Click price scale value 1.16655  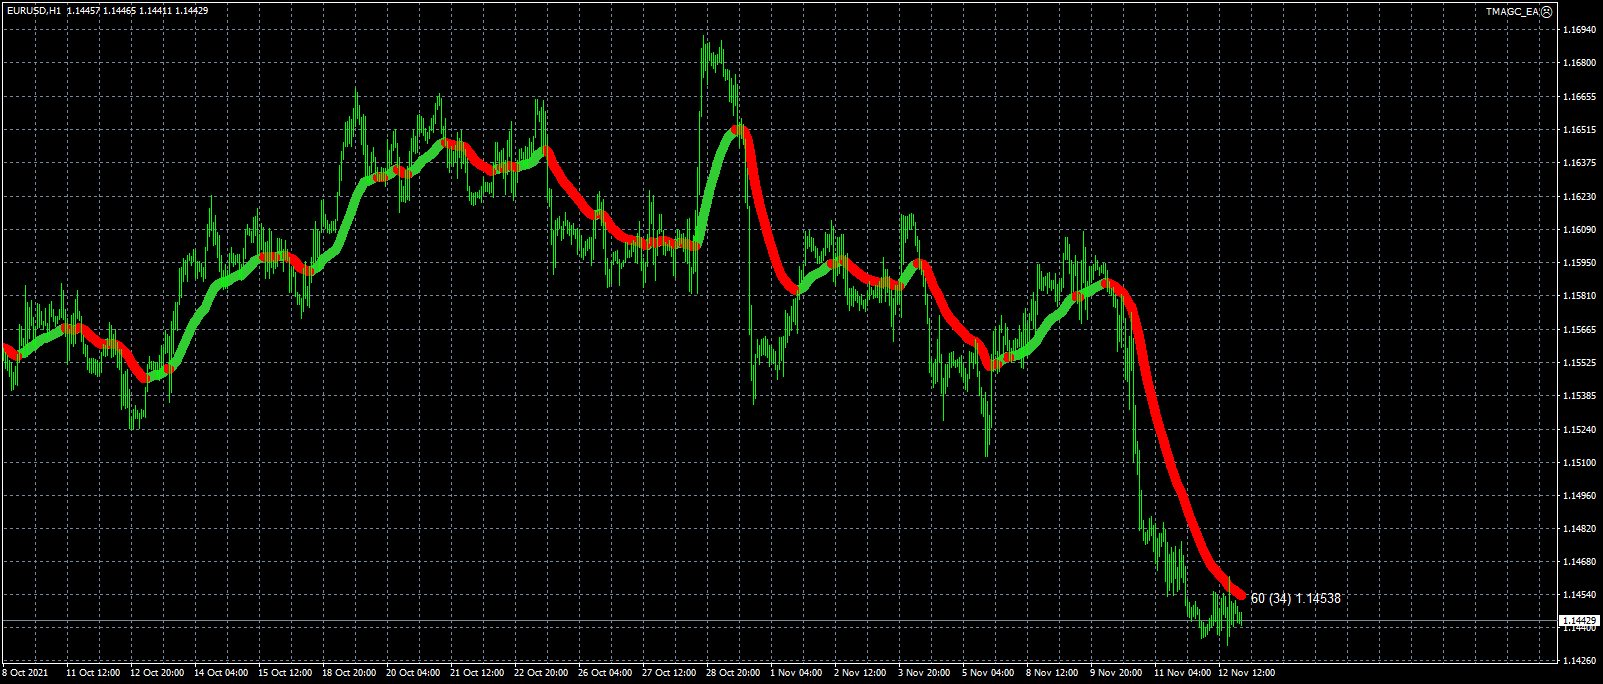pyautogui.click(x=1579, y=97)
